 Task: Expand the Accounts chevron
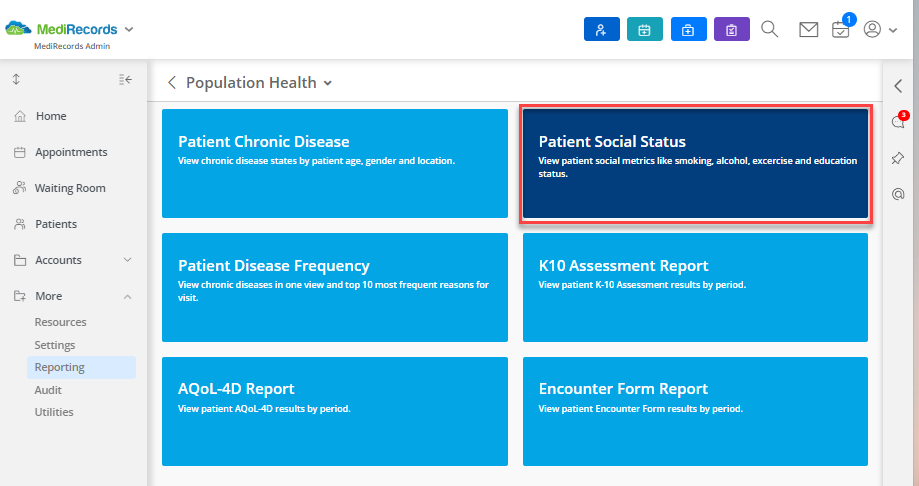coord(127,260)
